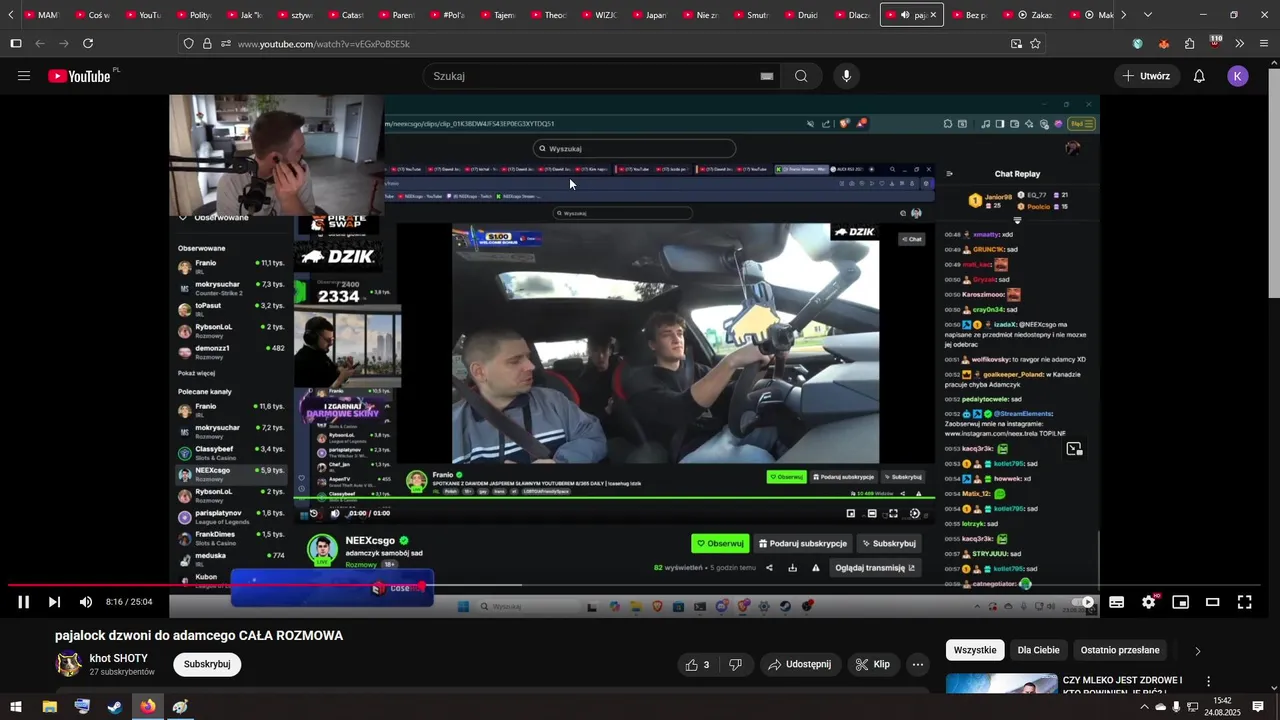Screen dimensions: 1280x720
Task: Open the Firefox sidebar toggle
Action: [x=16, y=44]
